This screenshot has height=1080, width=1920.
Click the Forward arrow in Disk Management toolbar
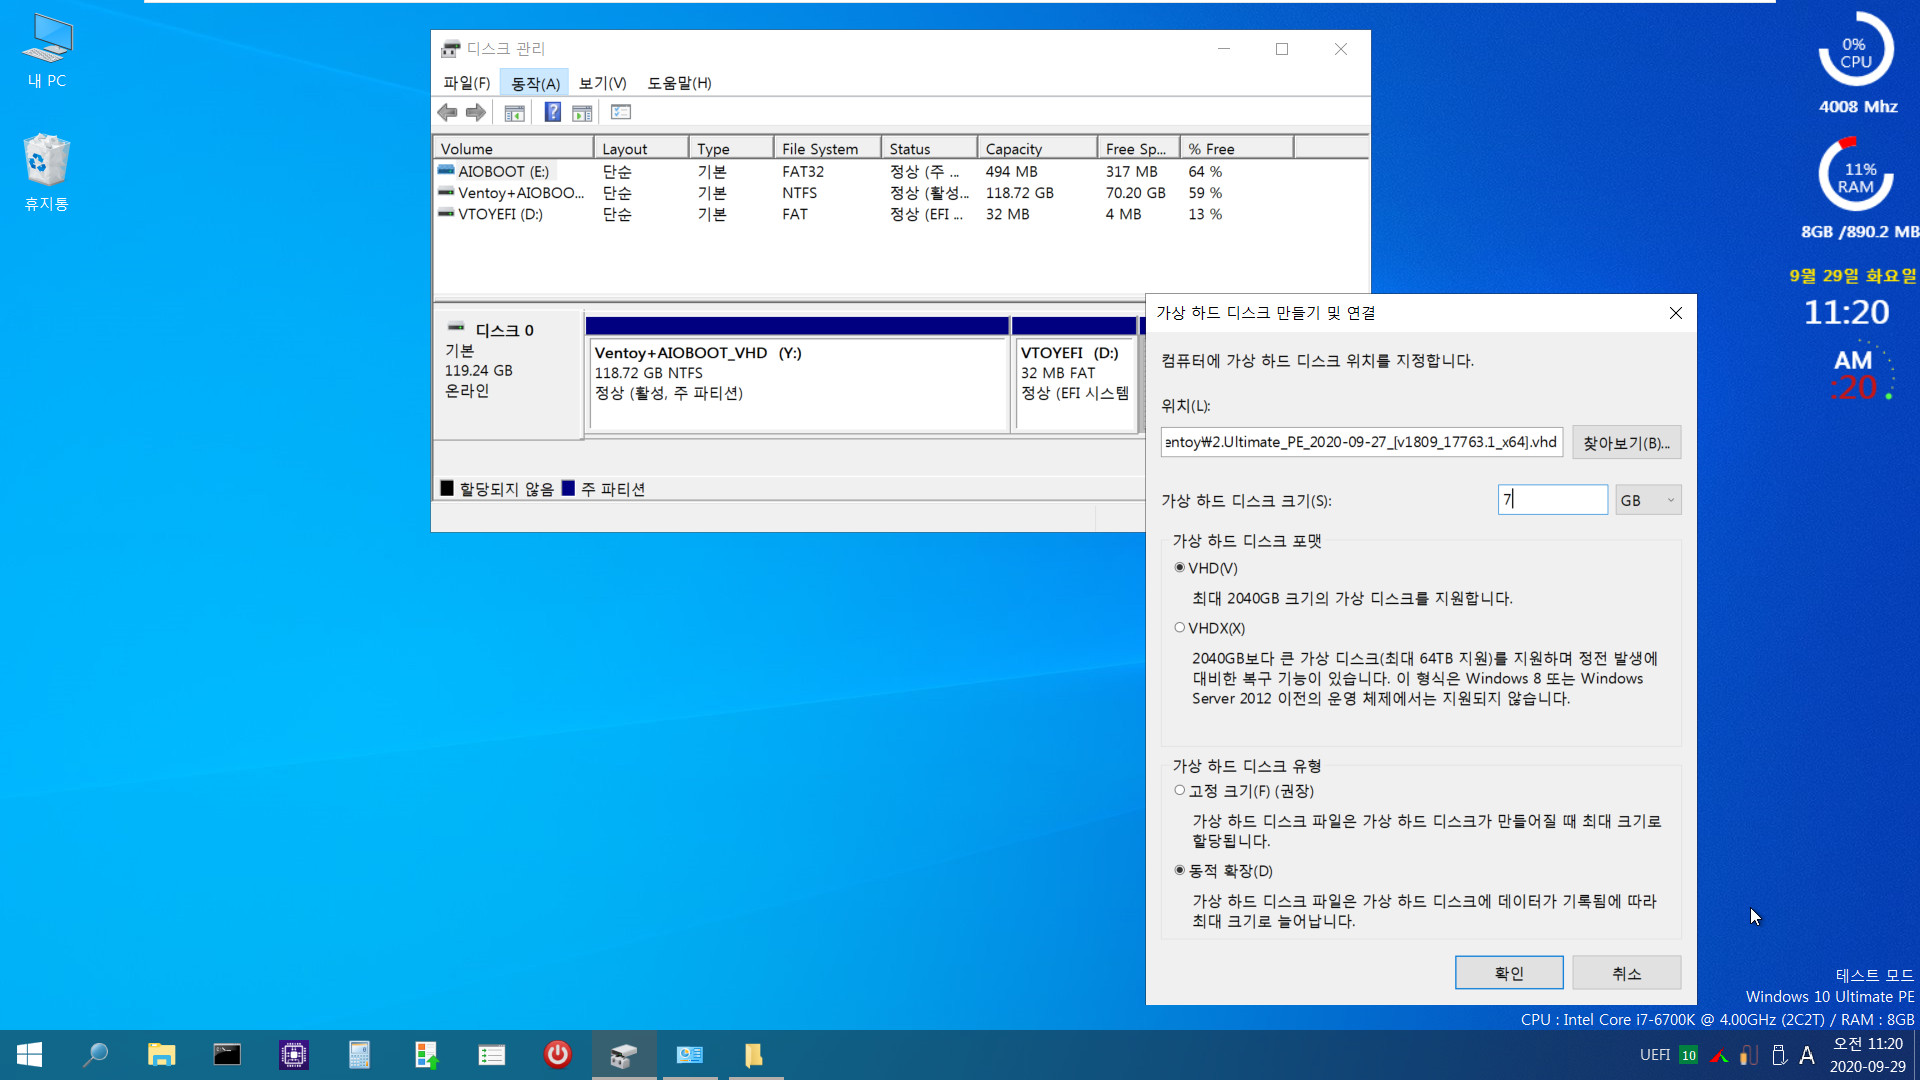coord(476,113)
